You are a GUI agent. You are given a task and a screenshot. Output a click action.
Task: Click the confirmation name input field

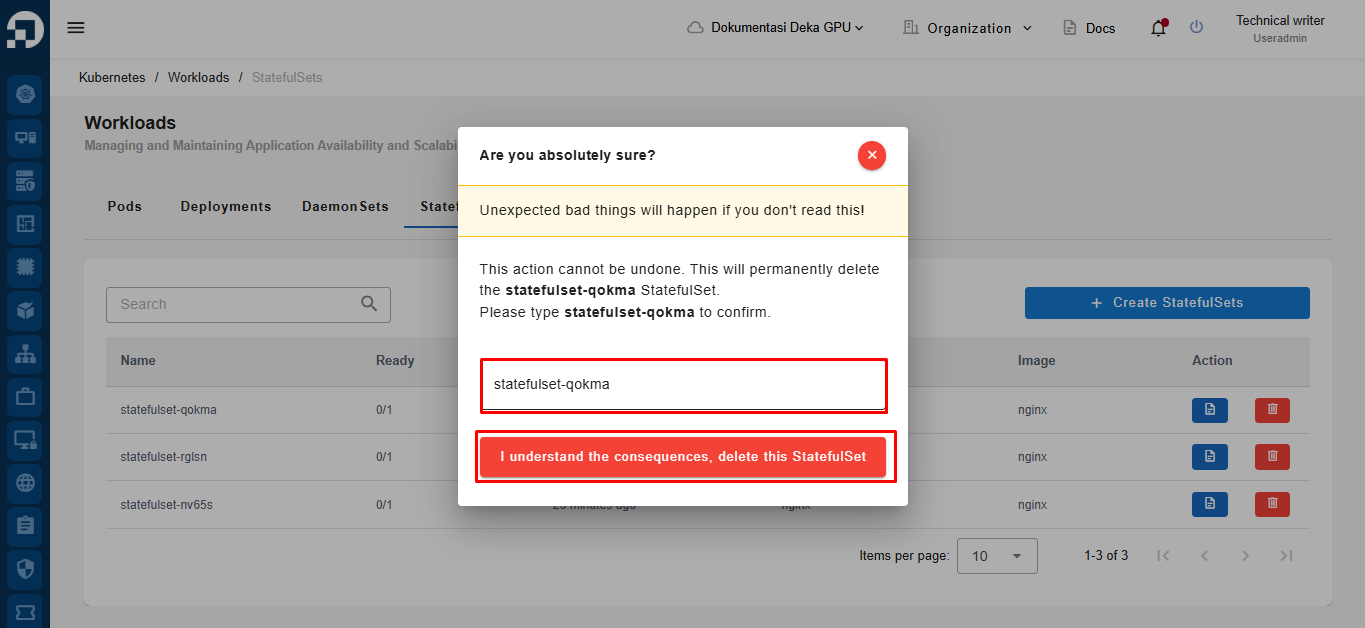pyautogui.click(x=683, y=385)
